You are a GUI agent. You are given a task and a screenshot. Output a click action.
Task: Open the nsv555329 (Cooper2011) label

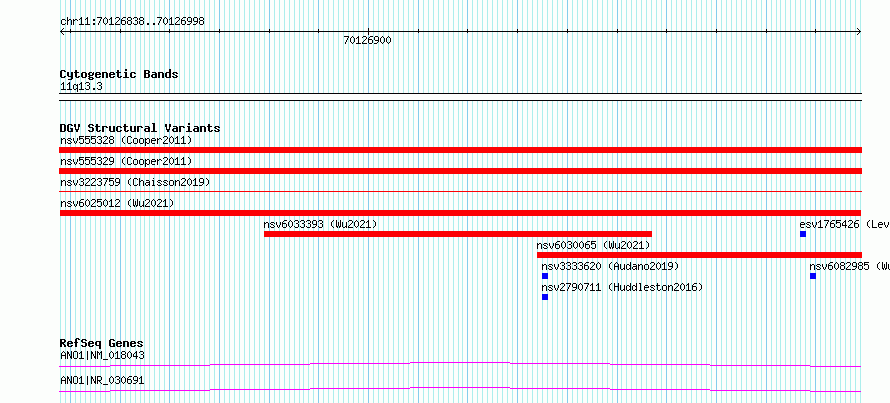pos(126,161)
